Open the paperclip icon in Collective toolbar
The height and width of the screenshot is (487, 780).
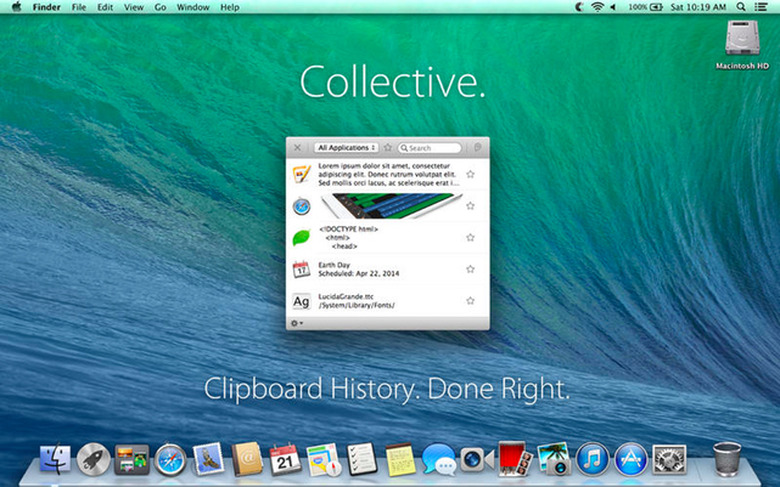tap(478, 148)
